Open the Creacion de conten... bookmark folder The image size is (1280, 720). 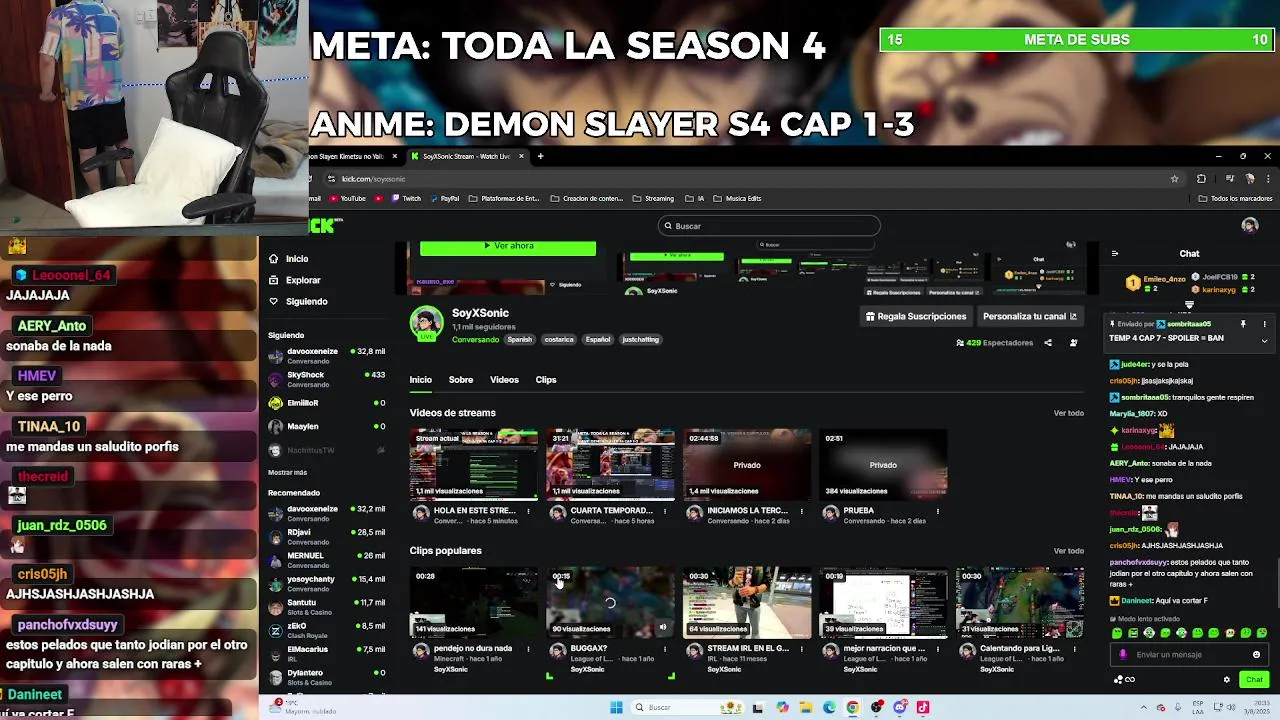coord(586,198)
